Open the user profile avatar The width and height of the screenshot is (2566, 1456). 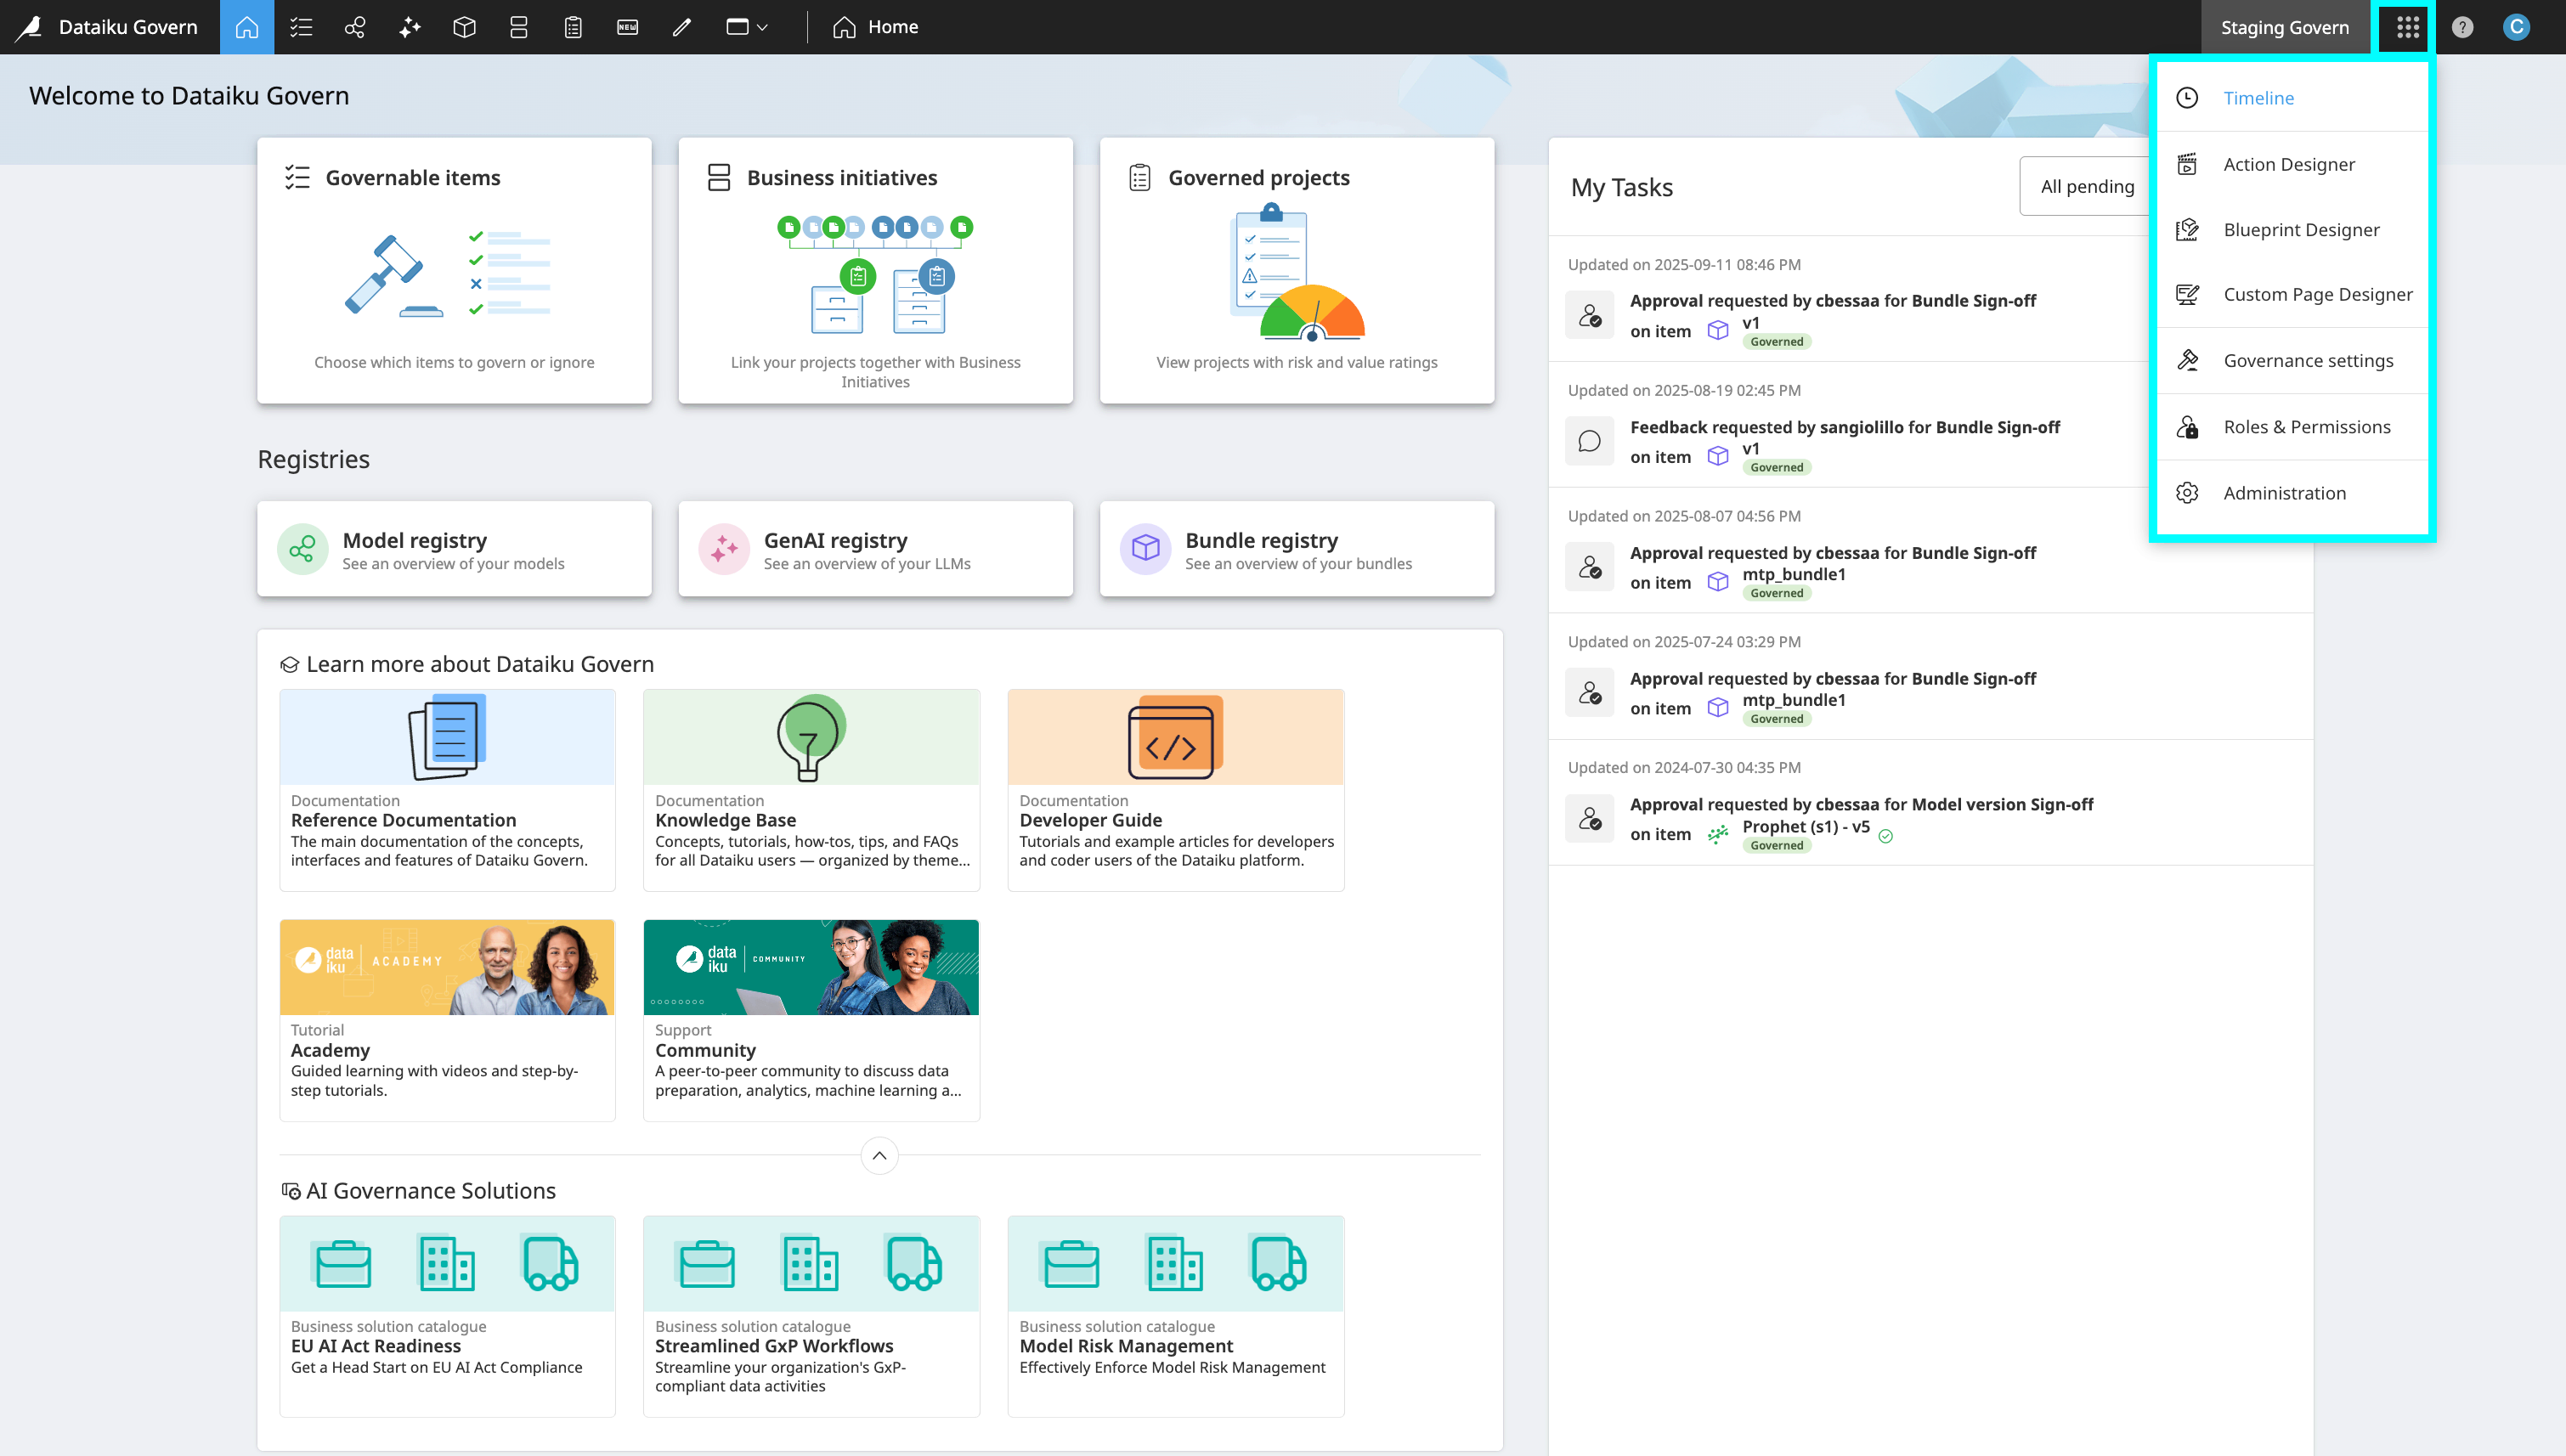pos(2516,27)
